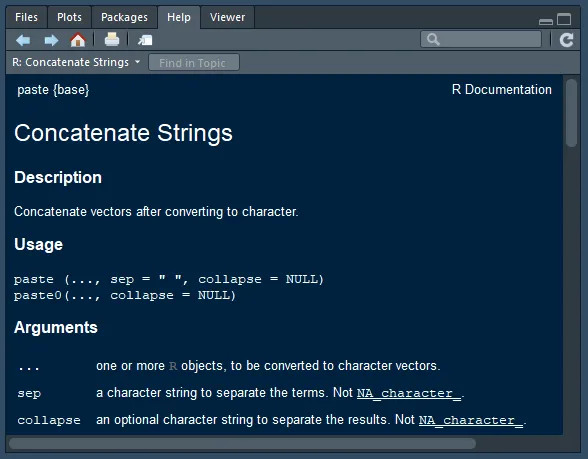Open the Help home page icon
The image size is (588, 459).
(x=78, y=40)
